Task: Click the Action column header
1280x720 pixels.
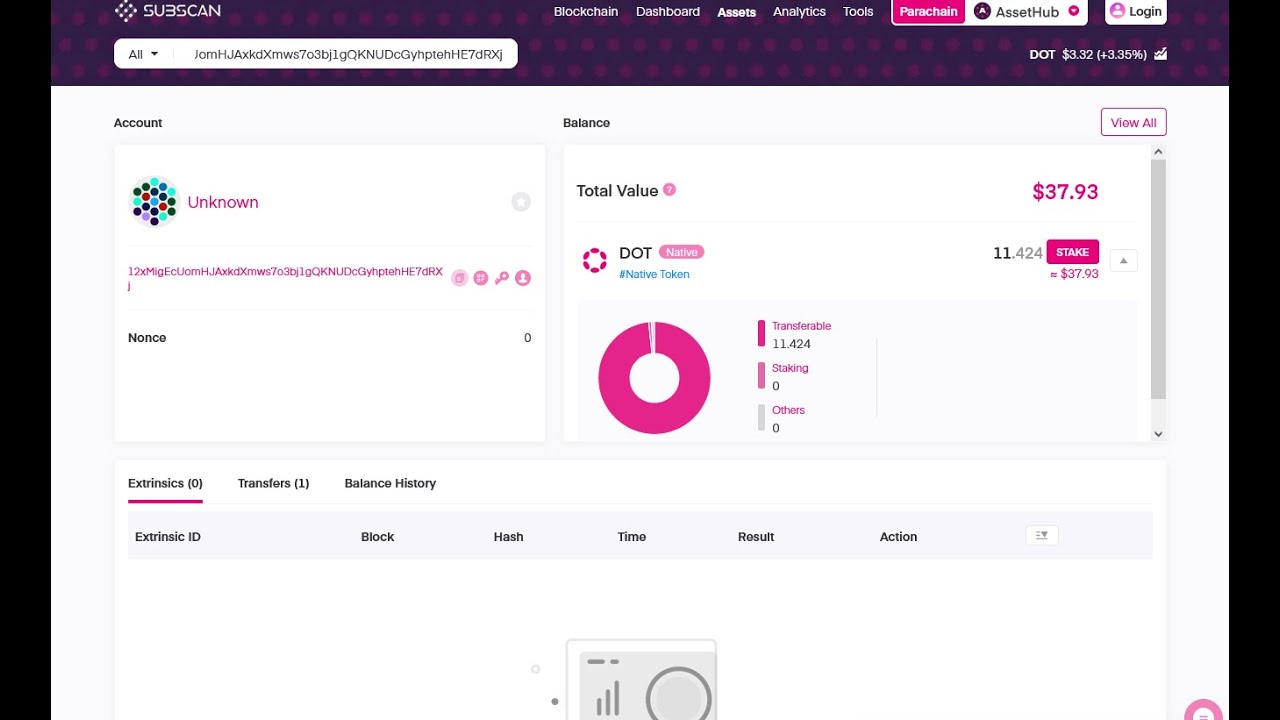Action: pyautogui.click(x=898, y=537)
